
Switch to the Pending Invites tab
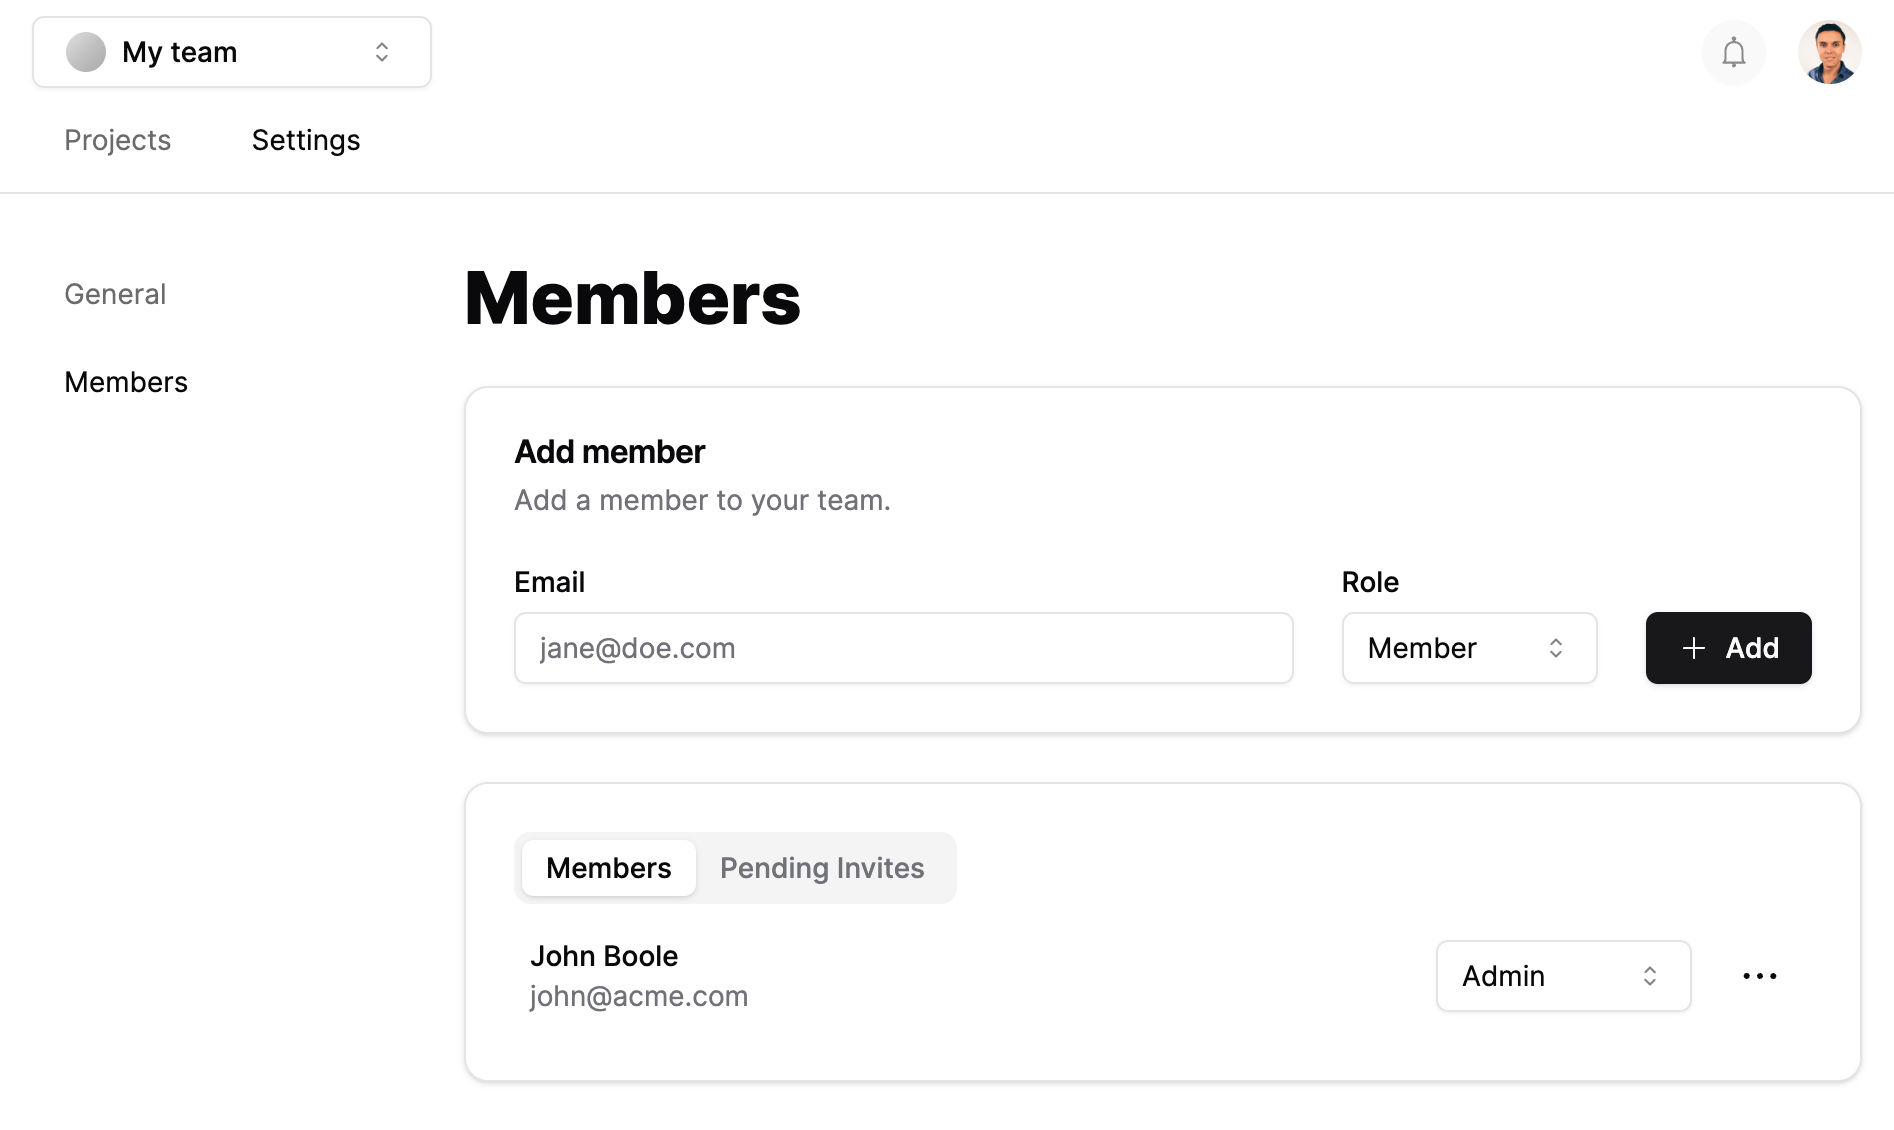pyautogui.click(x=822, y=868)
